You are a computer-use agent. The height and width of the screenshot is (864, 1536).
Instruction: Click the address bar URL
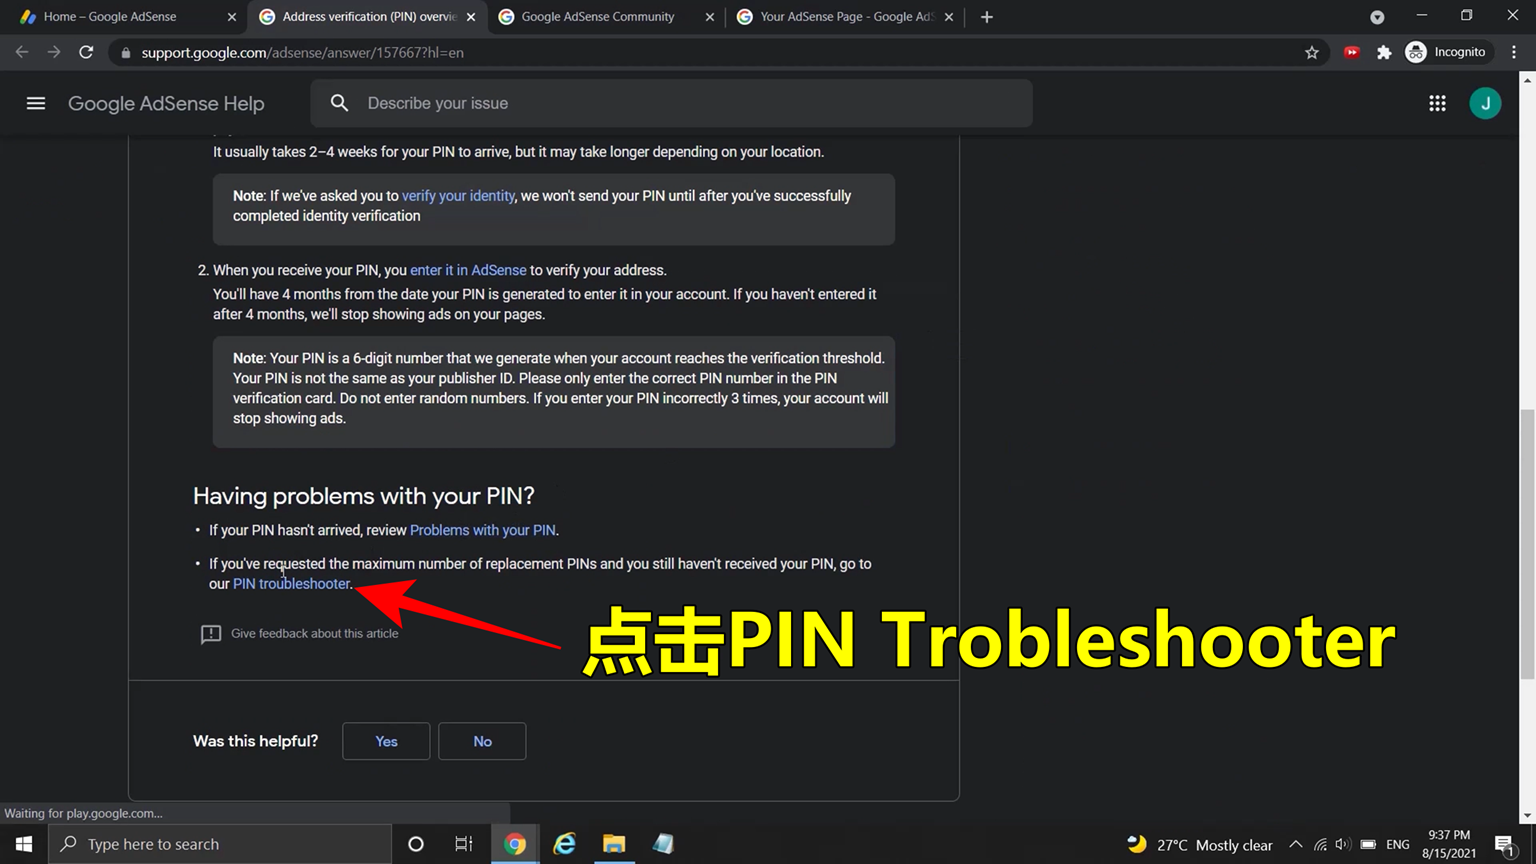tap(302, 52)
